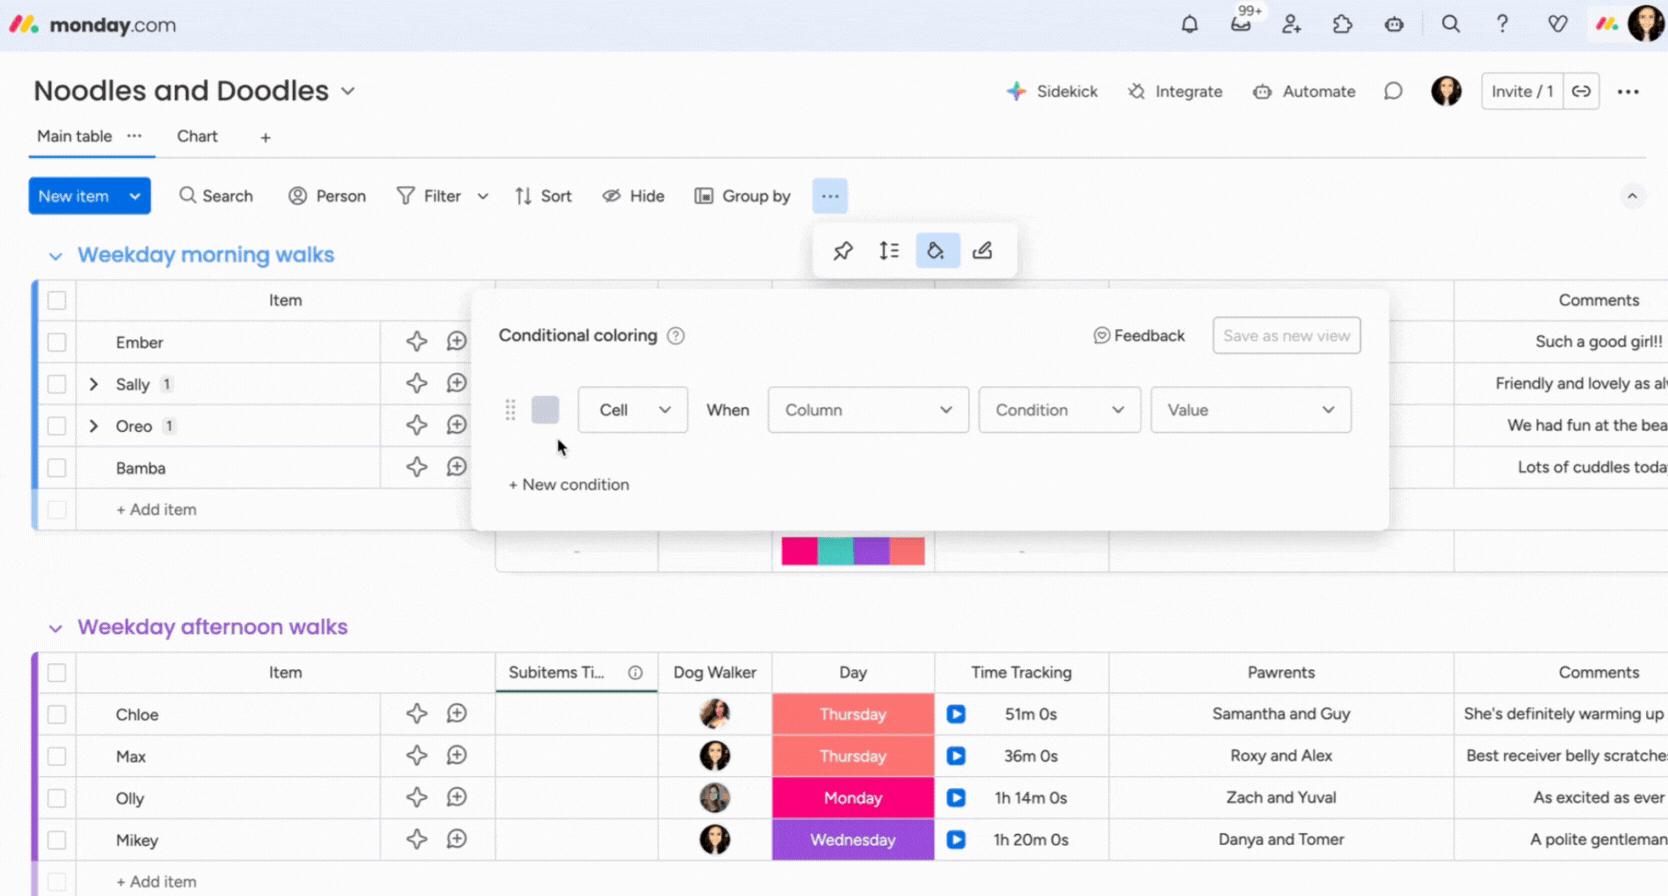Viewport: 1668px width, 896px height.
Task: Expand Sally's subitems
Action: 94,384
